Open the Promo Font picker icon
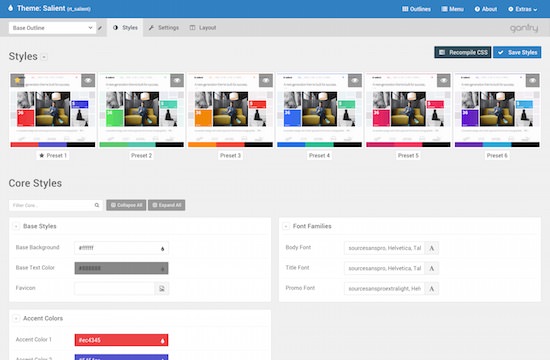 tap(431, 289)
